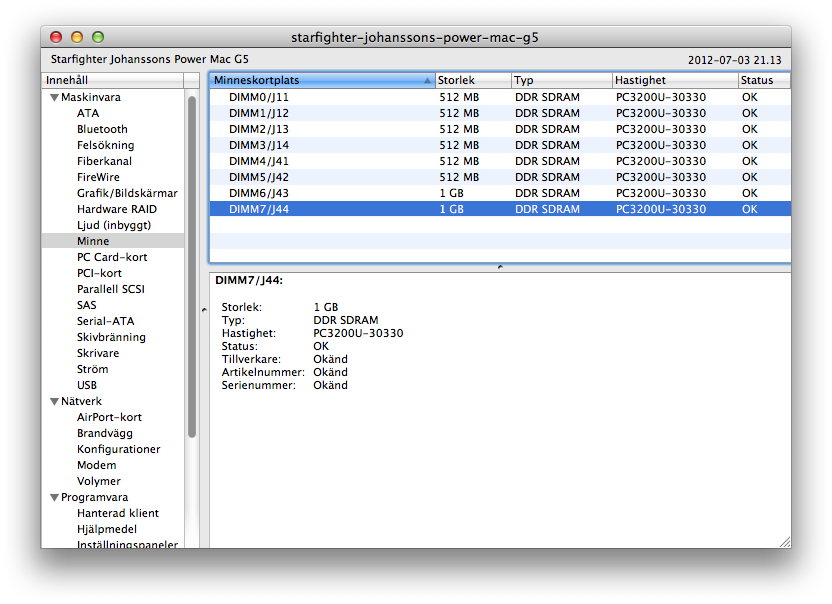
Task: Select Fiberkanal in the sidebar
Action: (x=104, y=161)
